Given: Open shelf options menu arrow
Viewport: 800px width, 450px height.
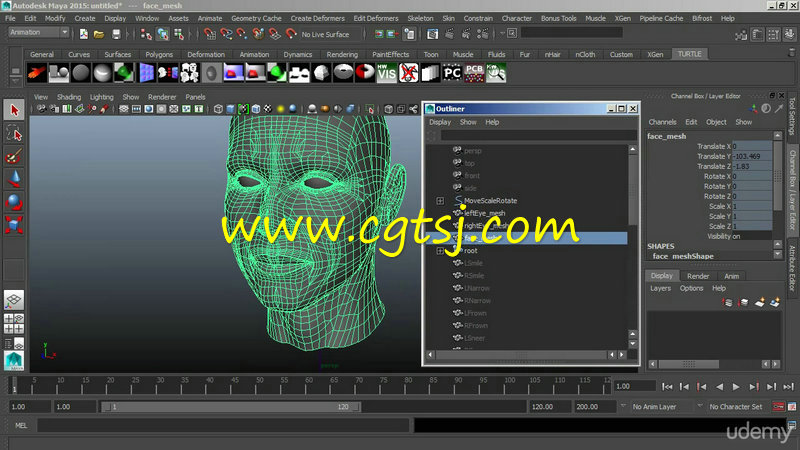Looking at the screenshot, I should tap(15, 79).
